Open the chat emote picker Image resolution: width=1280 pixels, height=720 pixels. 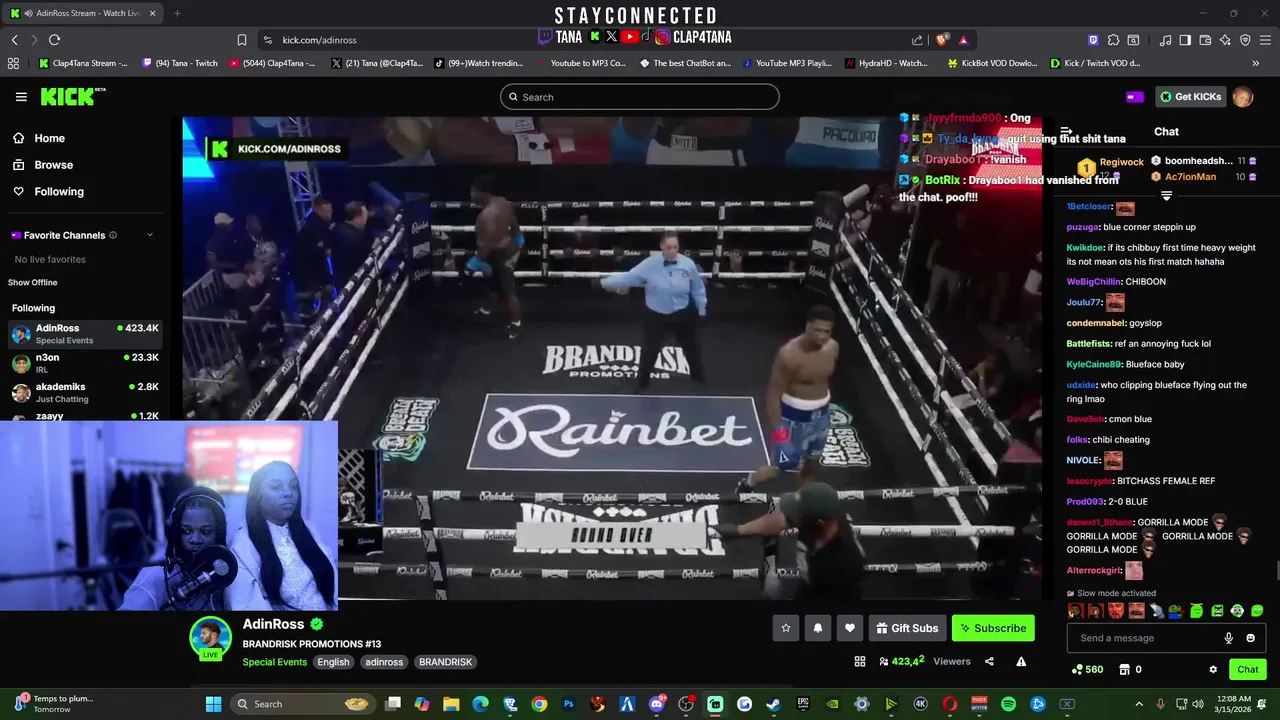point(1250,638)
